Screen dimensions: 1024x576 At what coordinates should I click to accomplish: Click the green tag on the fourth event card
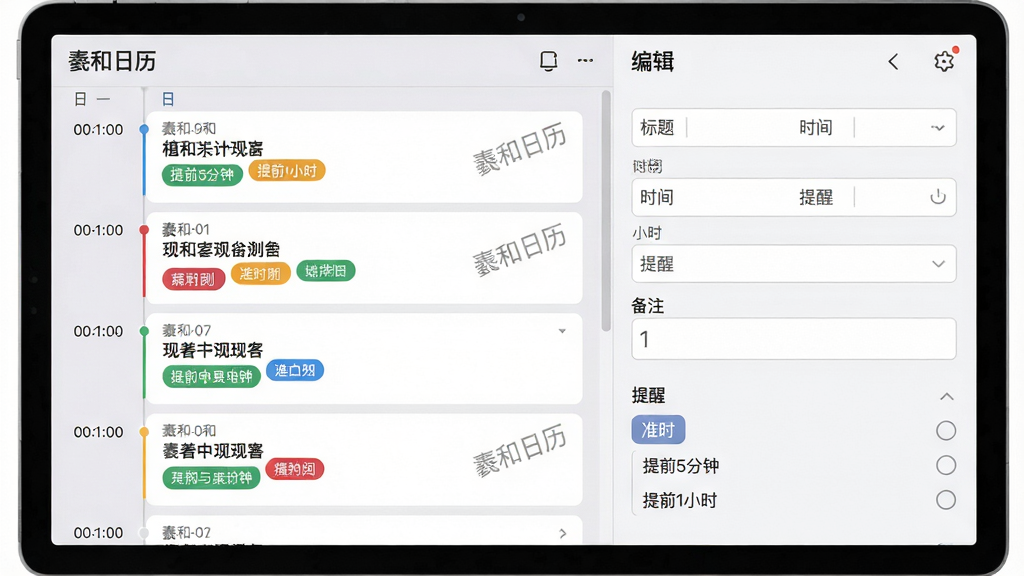211,477
